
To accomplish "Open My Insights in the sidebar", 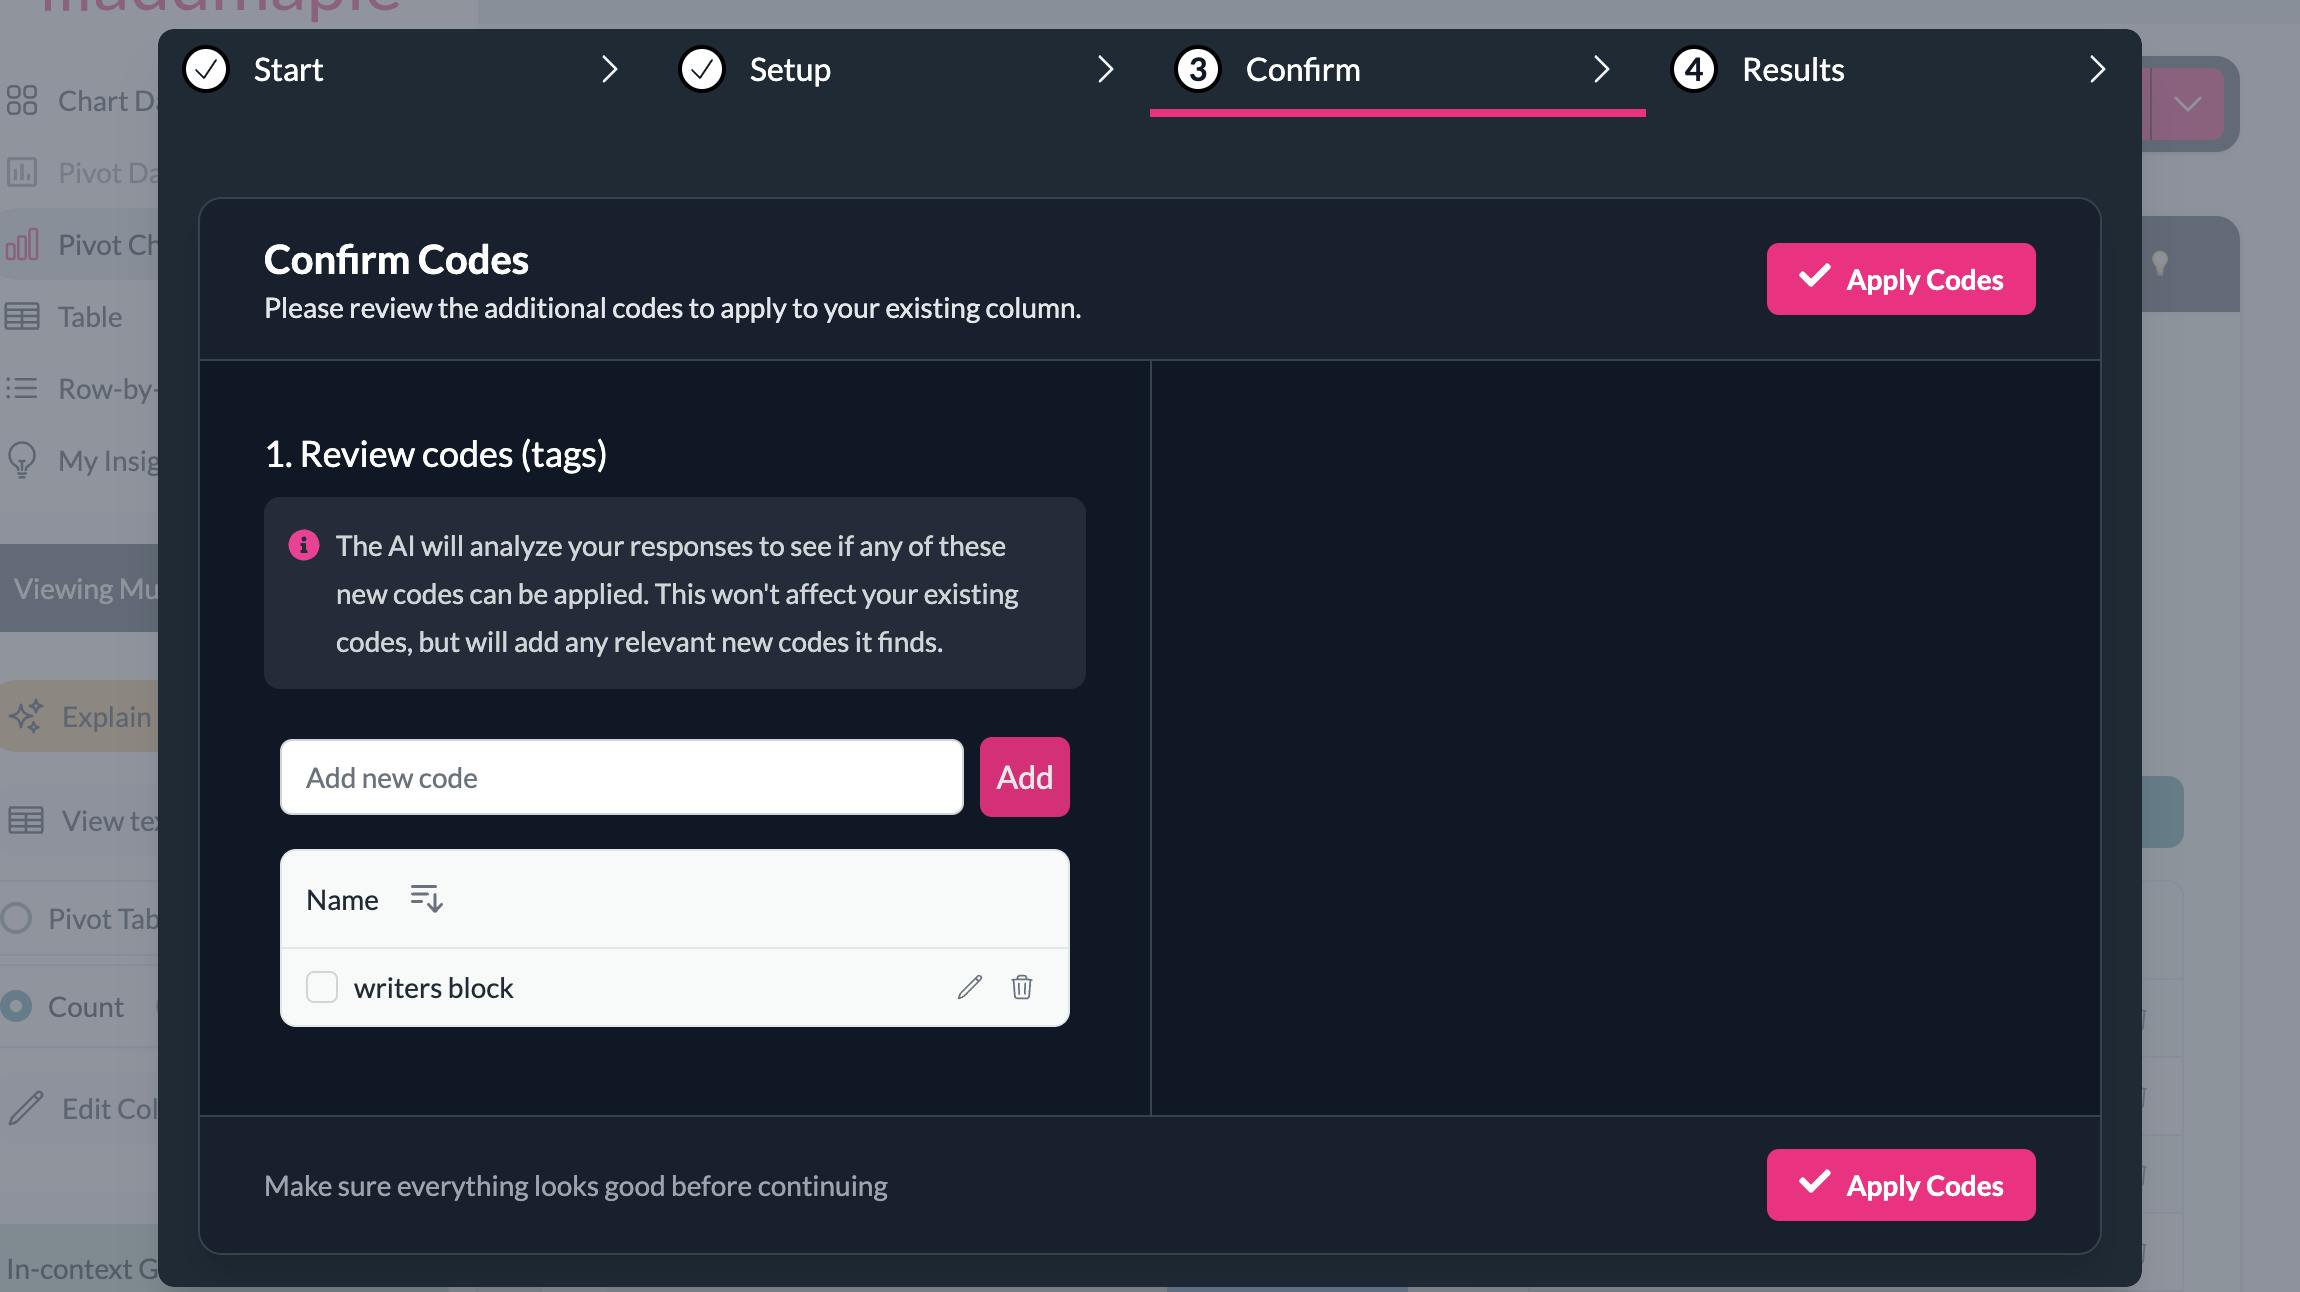I will tap(24, 460).
